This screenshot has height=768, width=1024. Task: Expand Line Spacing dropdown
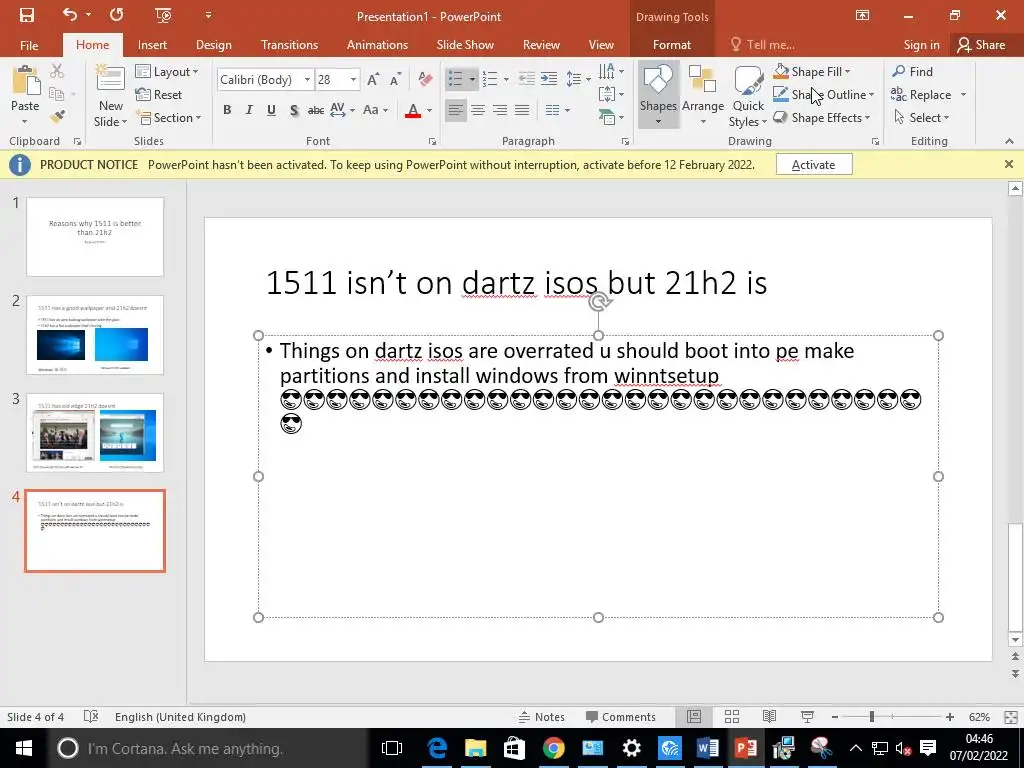click(x=578, y=79)
